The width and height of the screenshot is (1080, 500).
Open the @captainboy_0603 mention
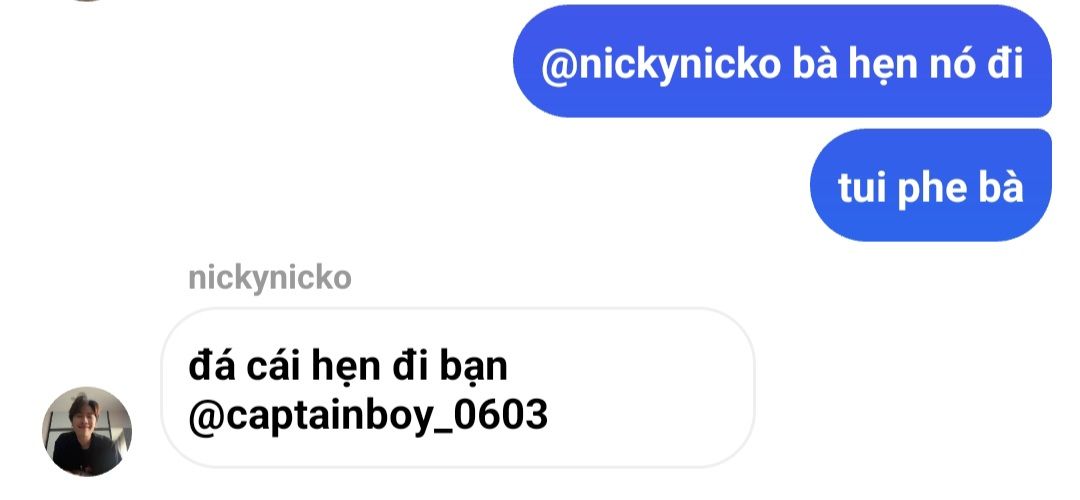pyautogui.click(x=368, y=417)
